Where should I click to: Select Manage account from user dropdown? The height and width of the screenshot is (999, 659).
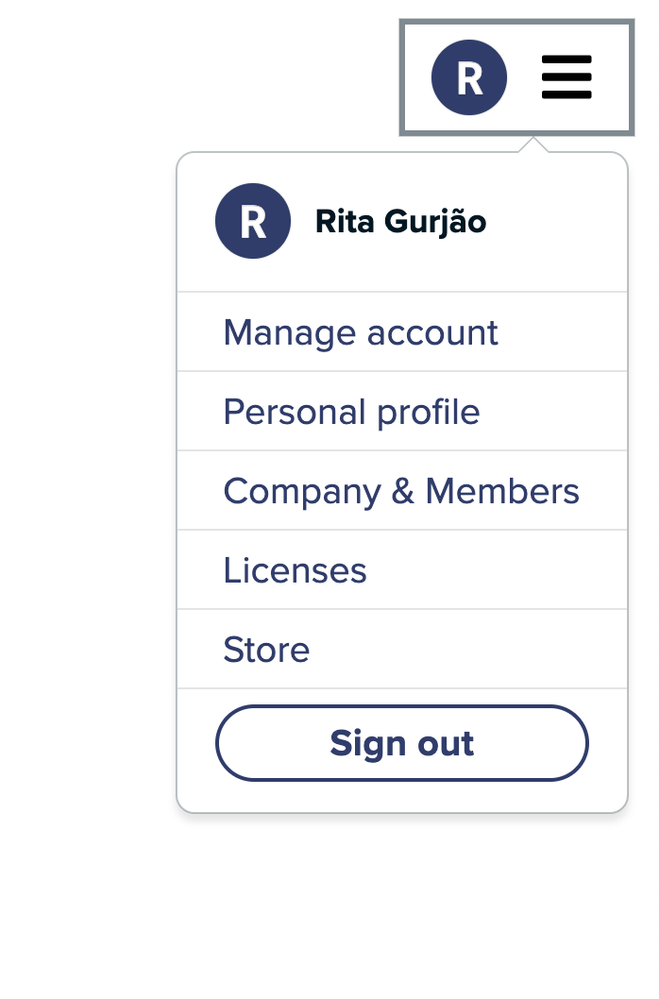click(x=402, y=332)
